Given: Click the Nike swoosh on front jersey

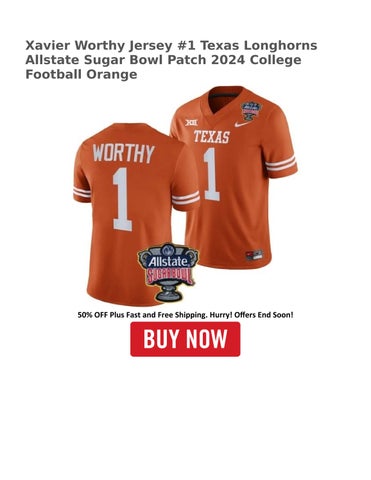Looking at the screenshot, I should point(242,124).
